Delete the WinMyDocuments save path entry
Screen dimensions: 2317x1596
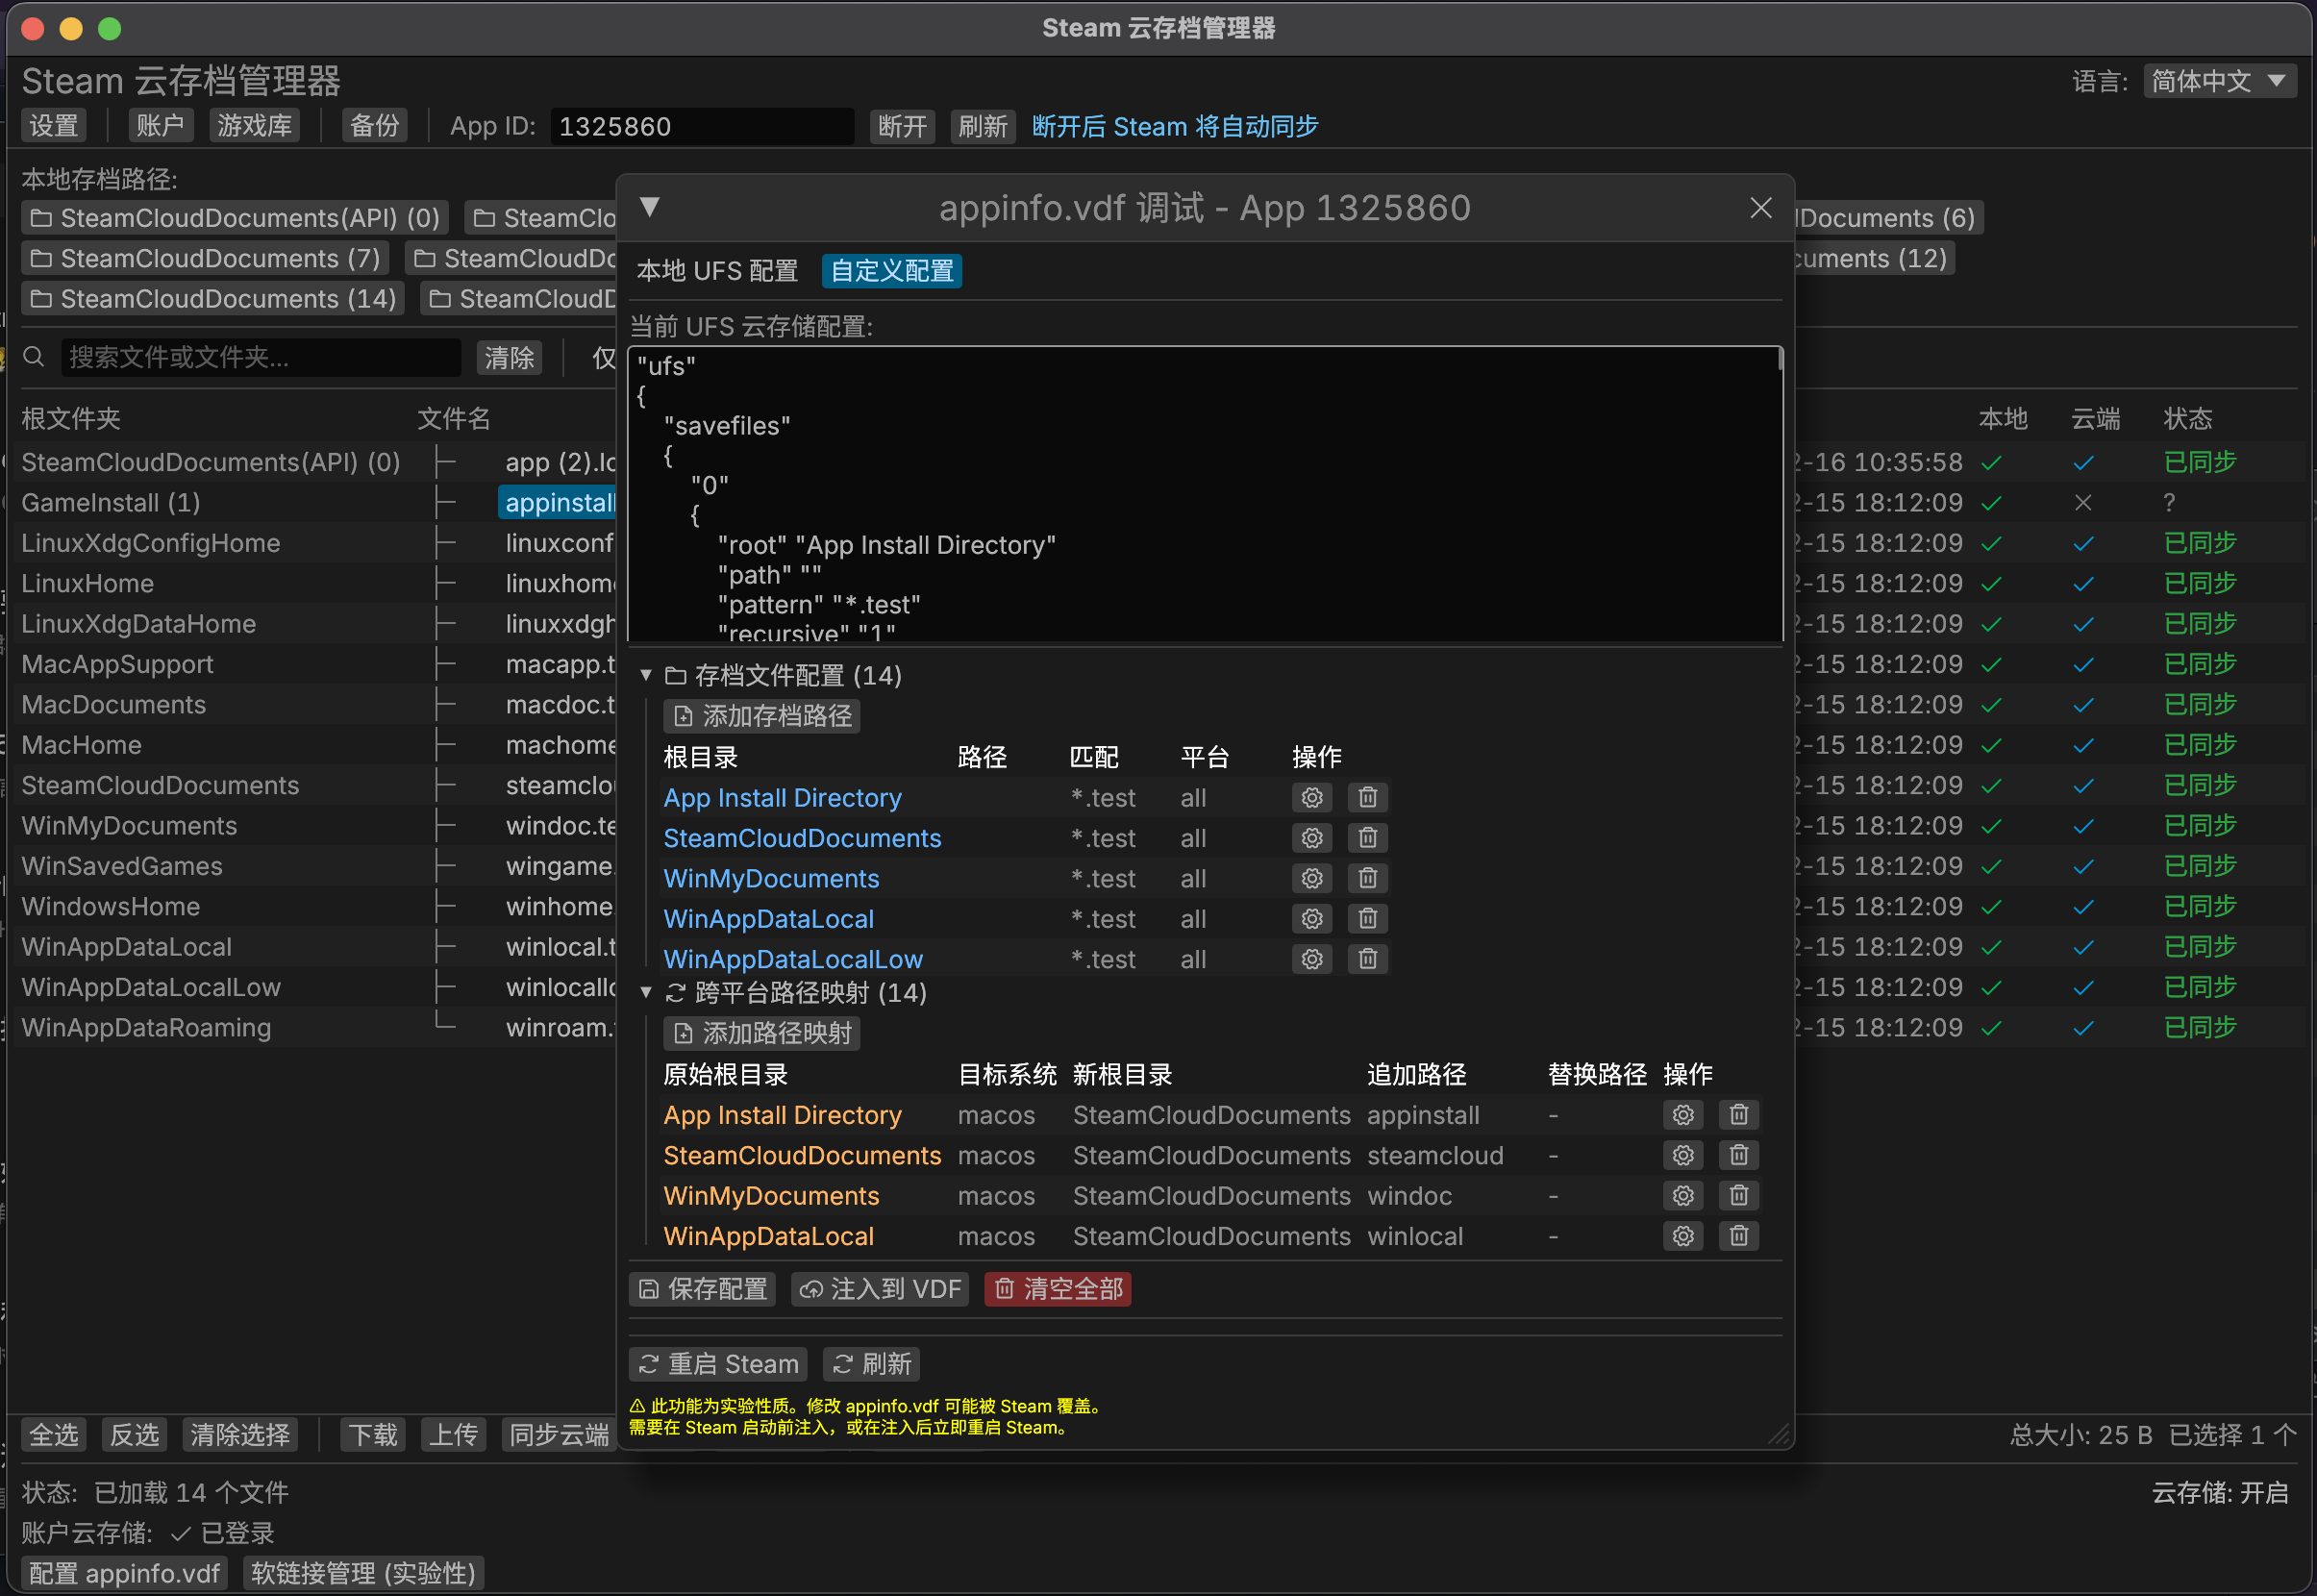coord(1368,878)
